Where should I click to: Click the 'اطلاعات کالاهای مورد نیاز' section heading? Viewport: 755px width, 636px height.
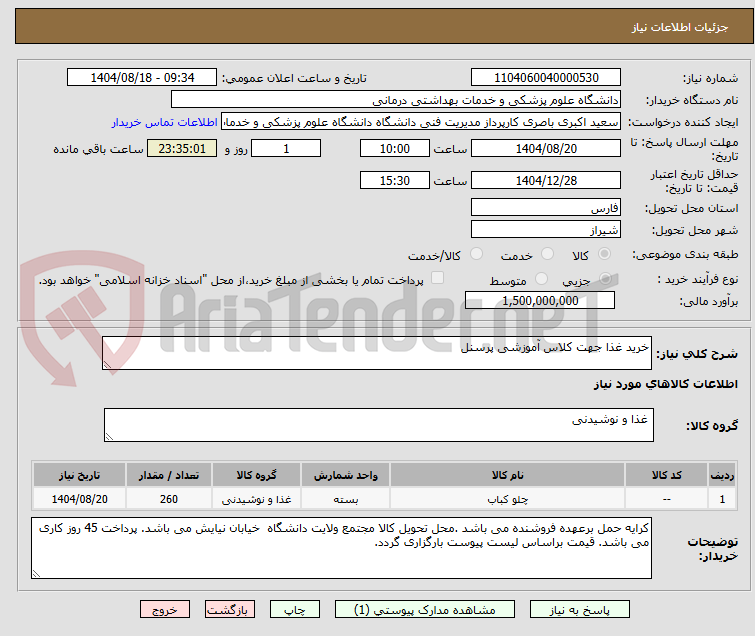coord(665,384)
